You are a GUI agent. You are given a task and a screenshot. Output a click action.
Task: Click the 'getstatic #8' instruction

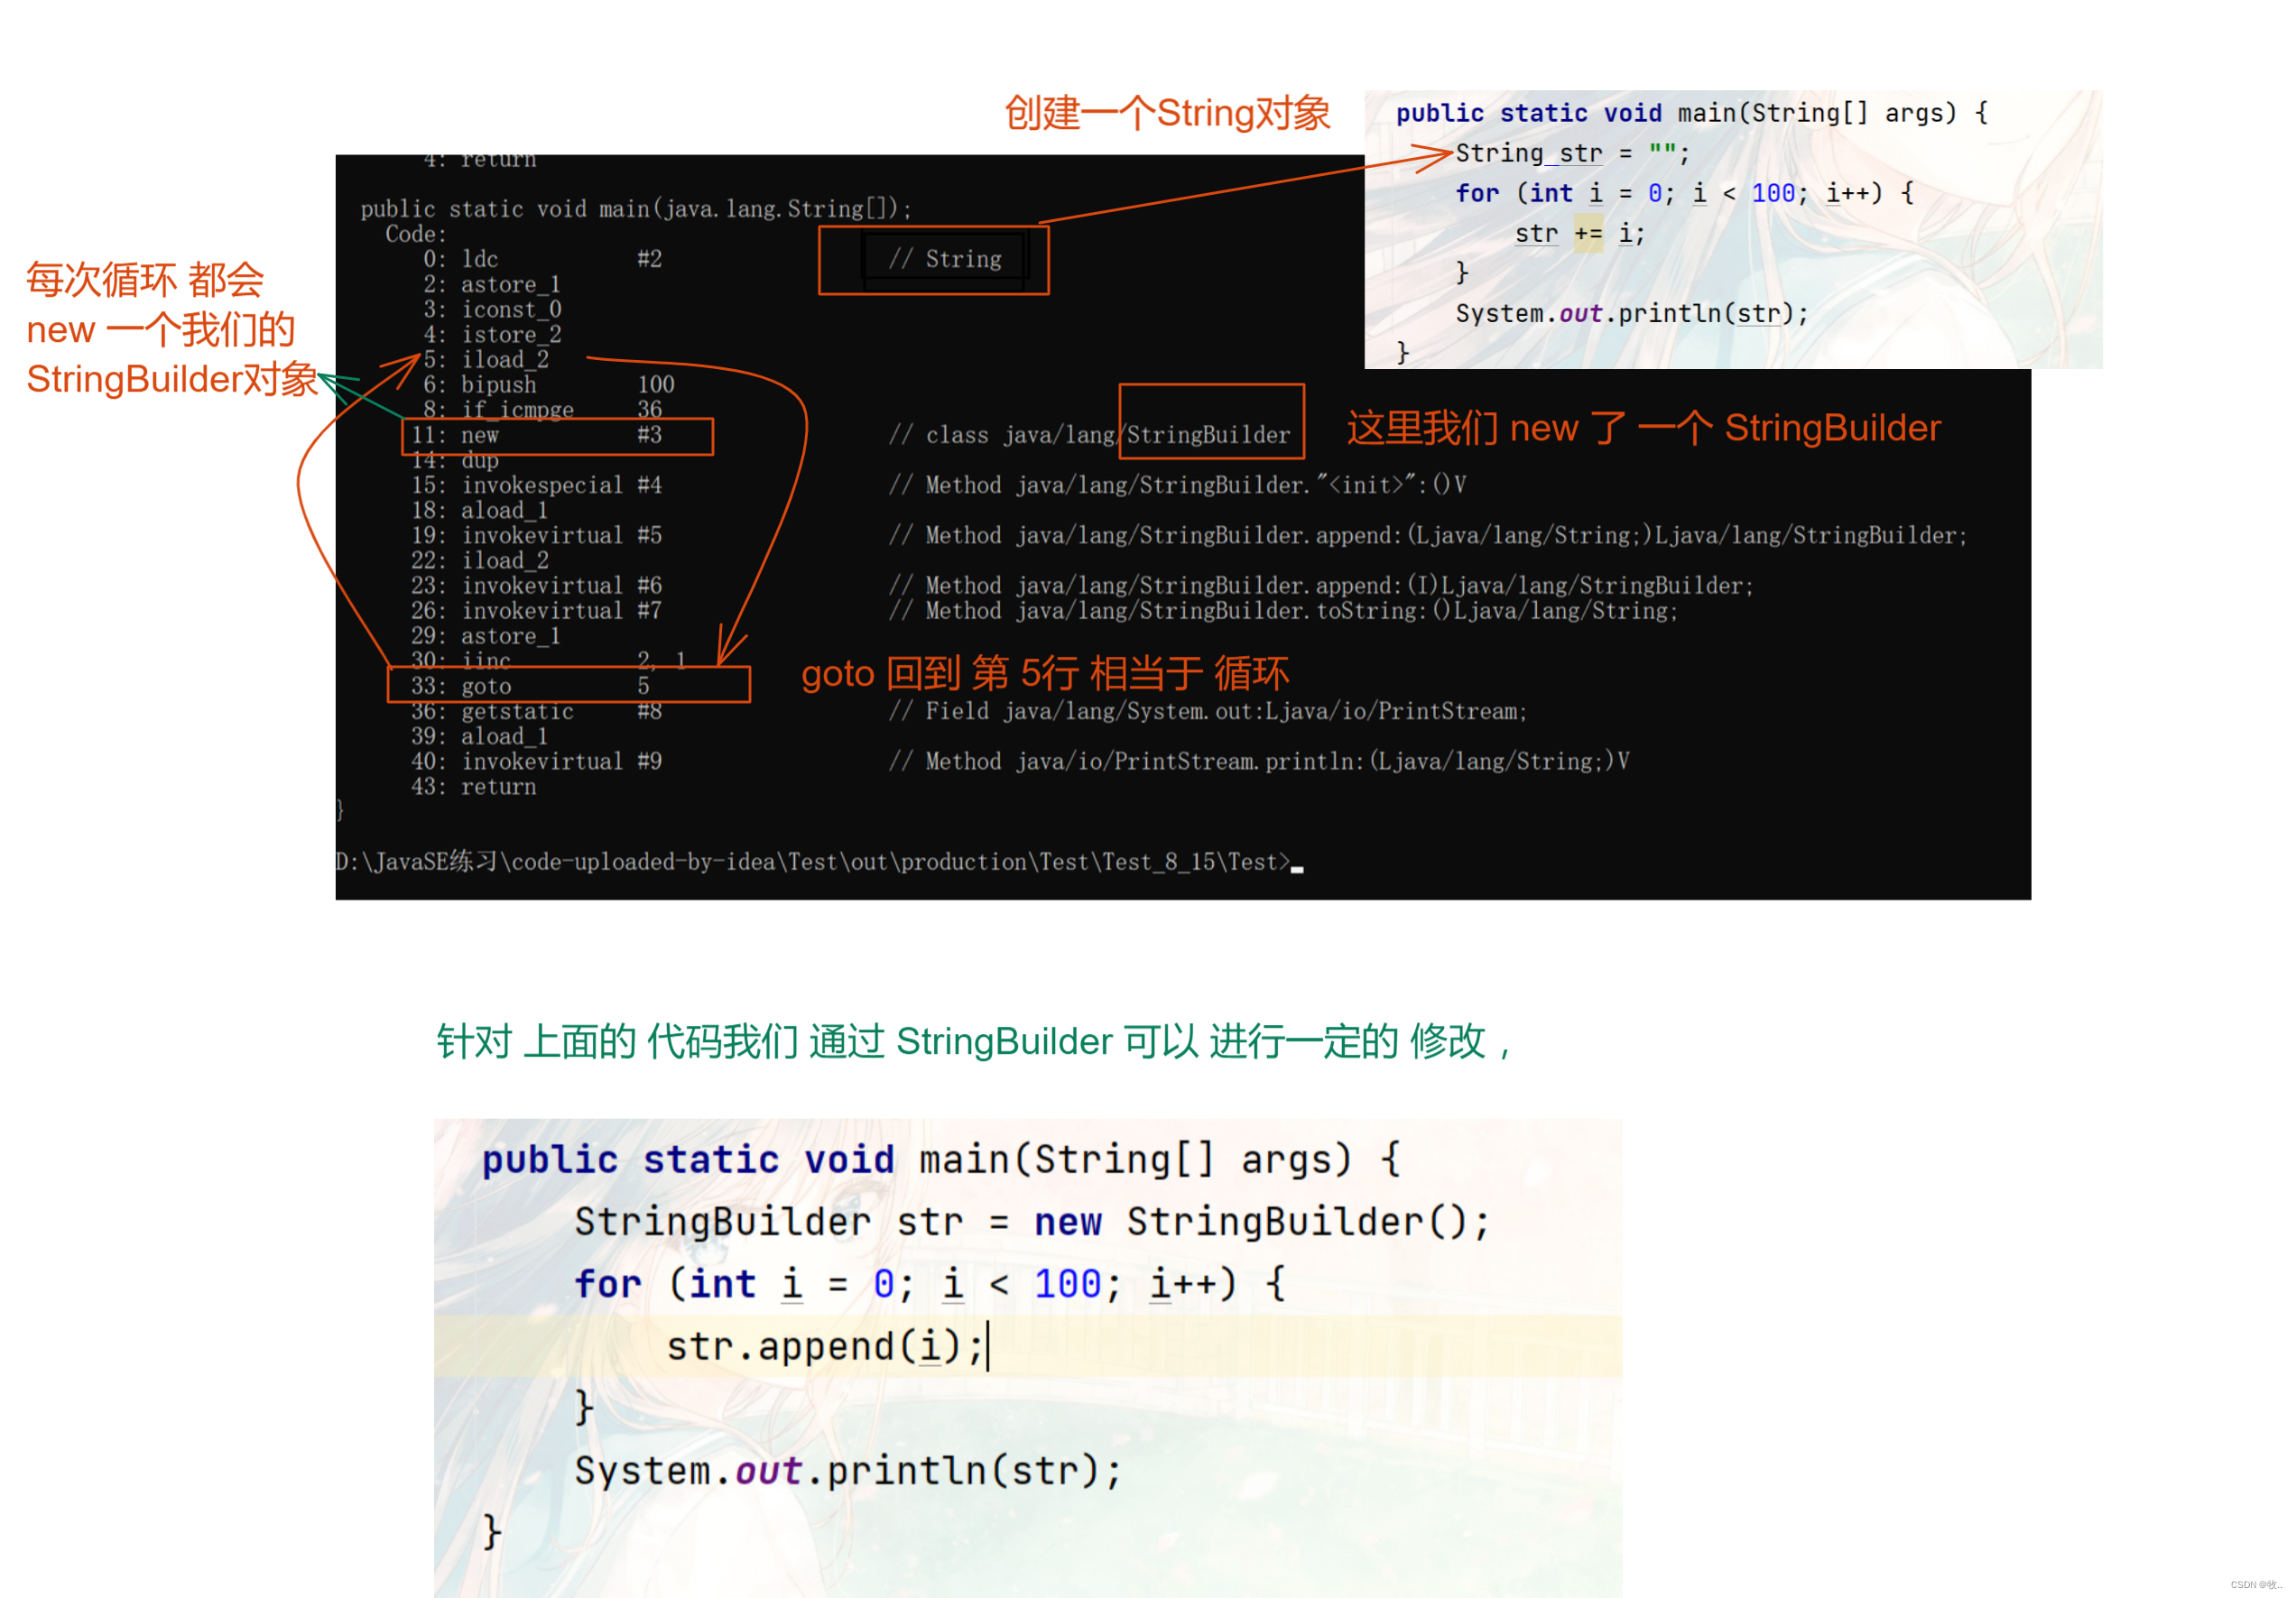[x=536, y=711]
